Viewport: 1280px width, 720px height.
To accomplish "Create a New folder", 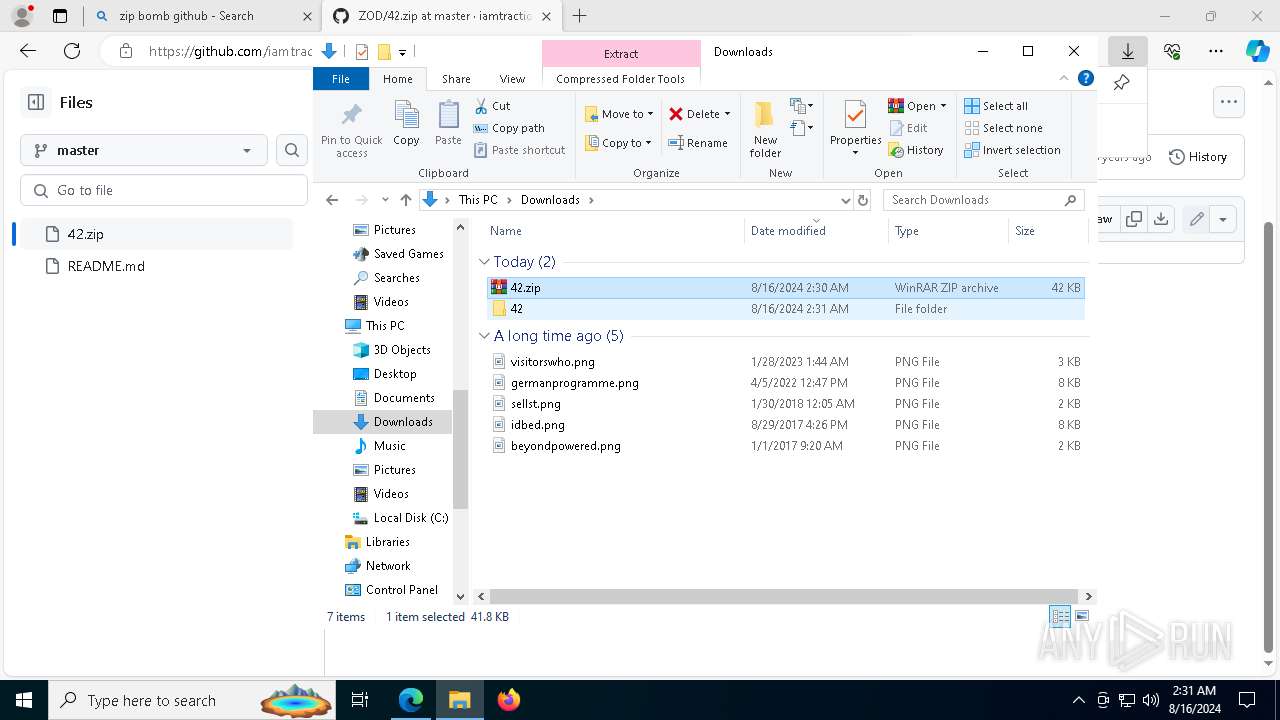I will pyautogui.click(x=765, y=129).
